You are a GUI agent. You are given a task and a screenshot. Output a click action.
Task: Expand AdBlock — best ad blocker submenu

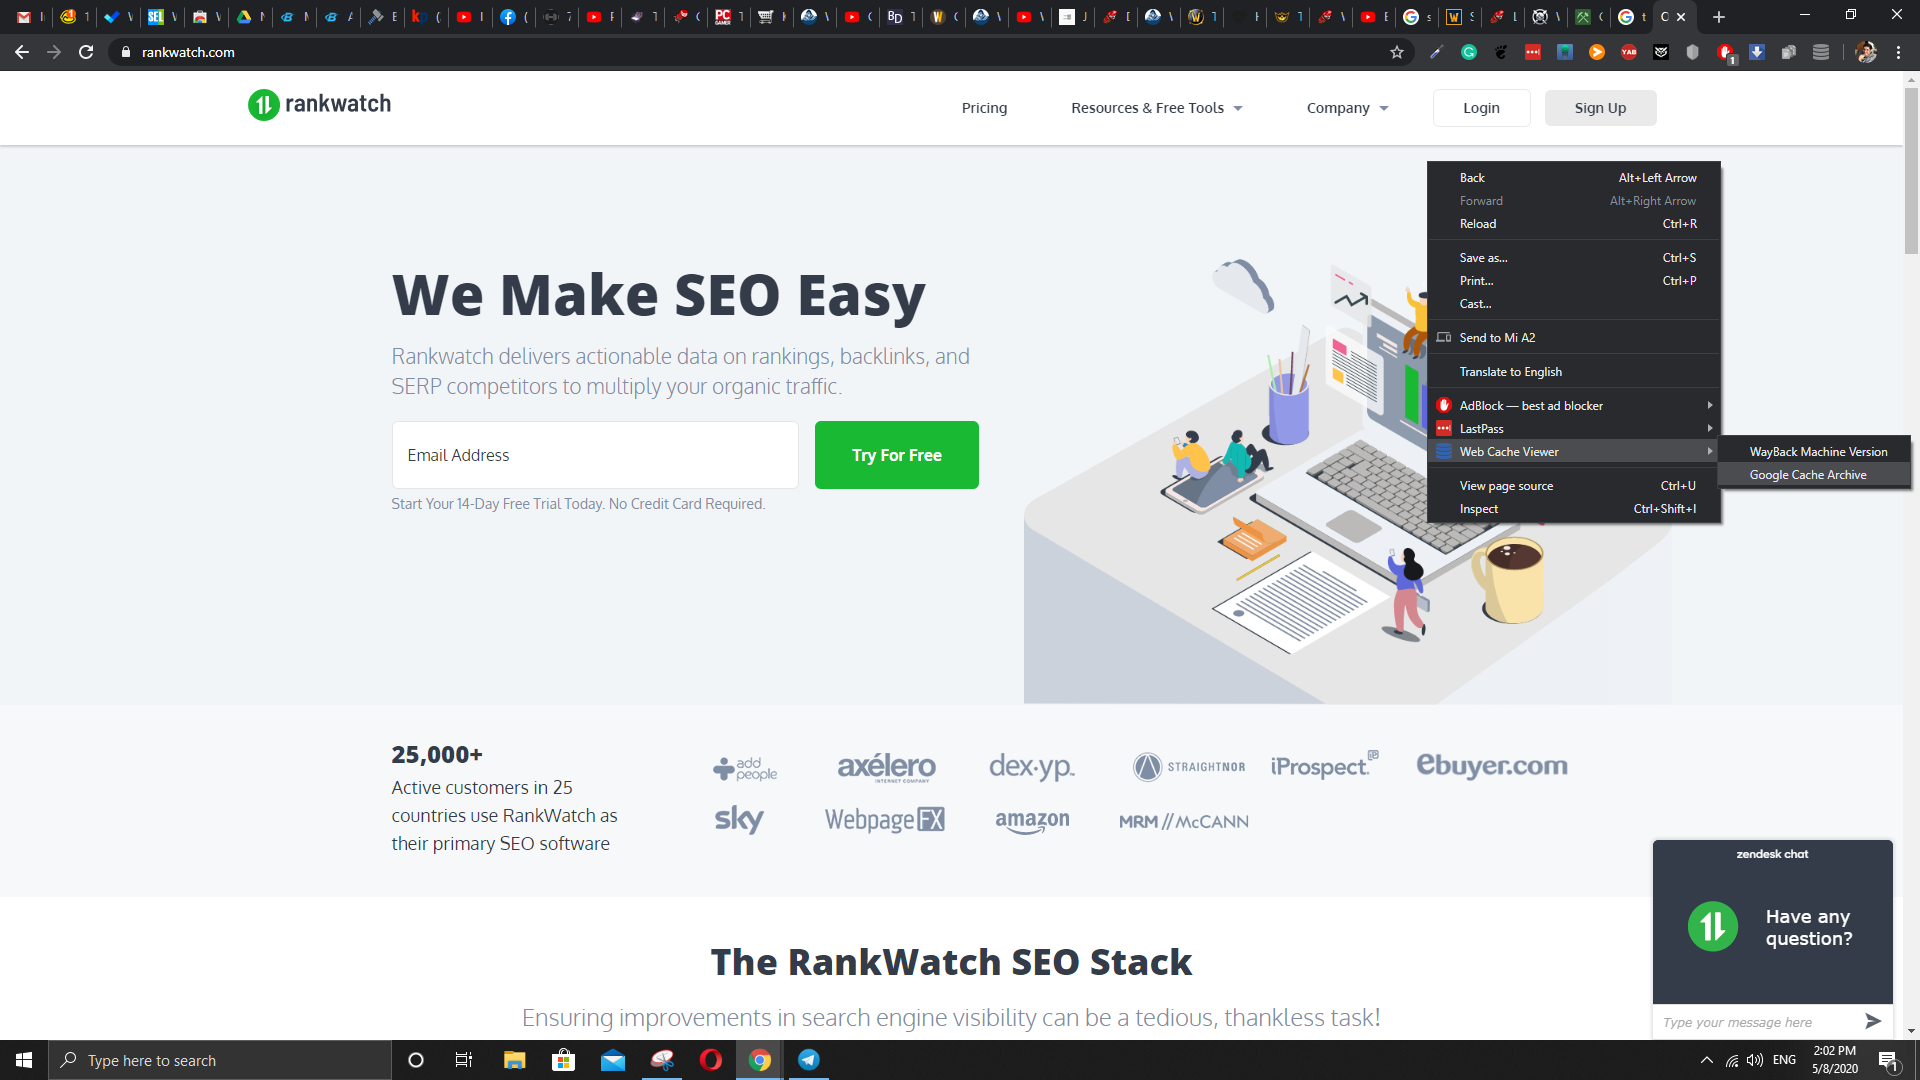click(1574, 406)
